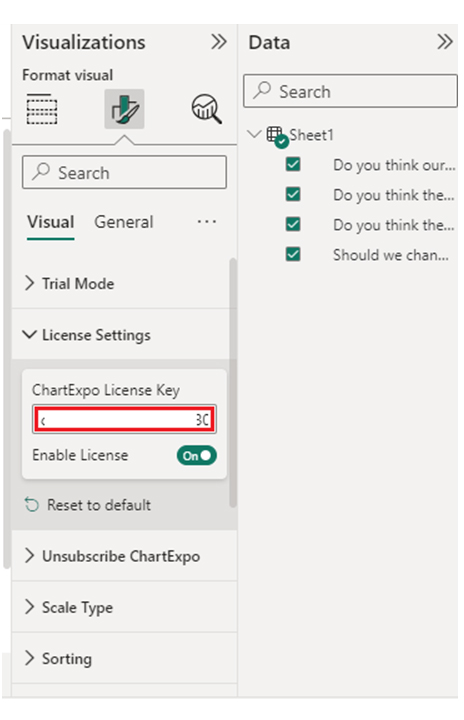Select the Format visual paintbrush icon

coord(124,109)
